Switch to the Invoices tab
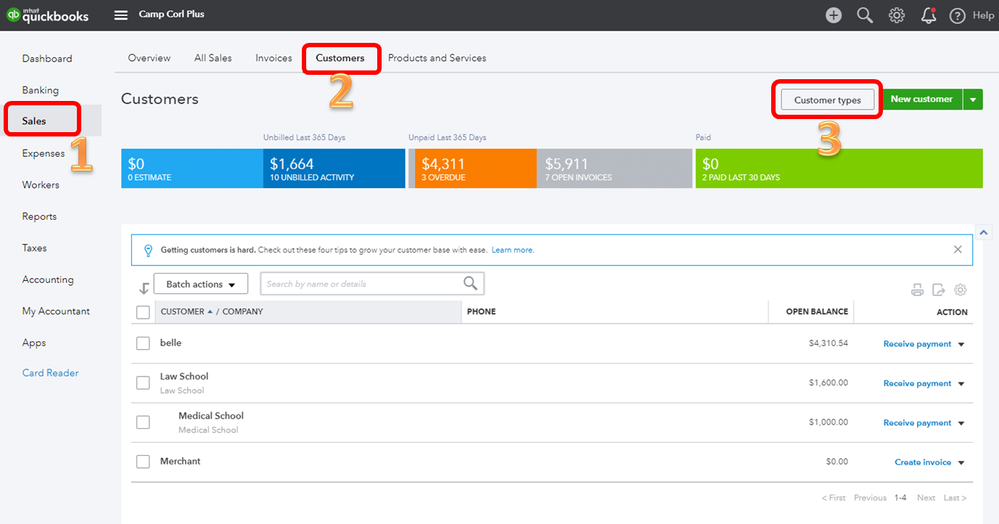Viewport: 999px width, 524px height. coord(274,58)
